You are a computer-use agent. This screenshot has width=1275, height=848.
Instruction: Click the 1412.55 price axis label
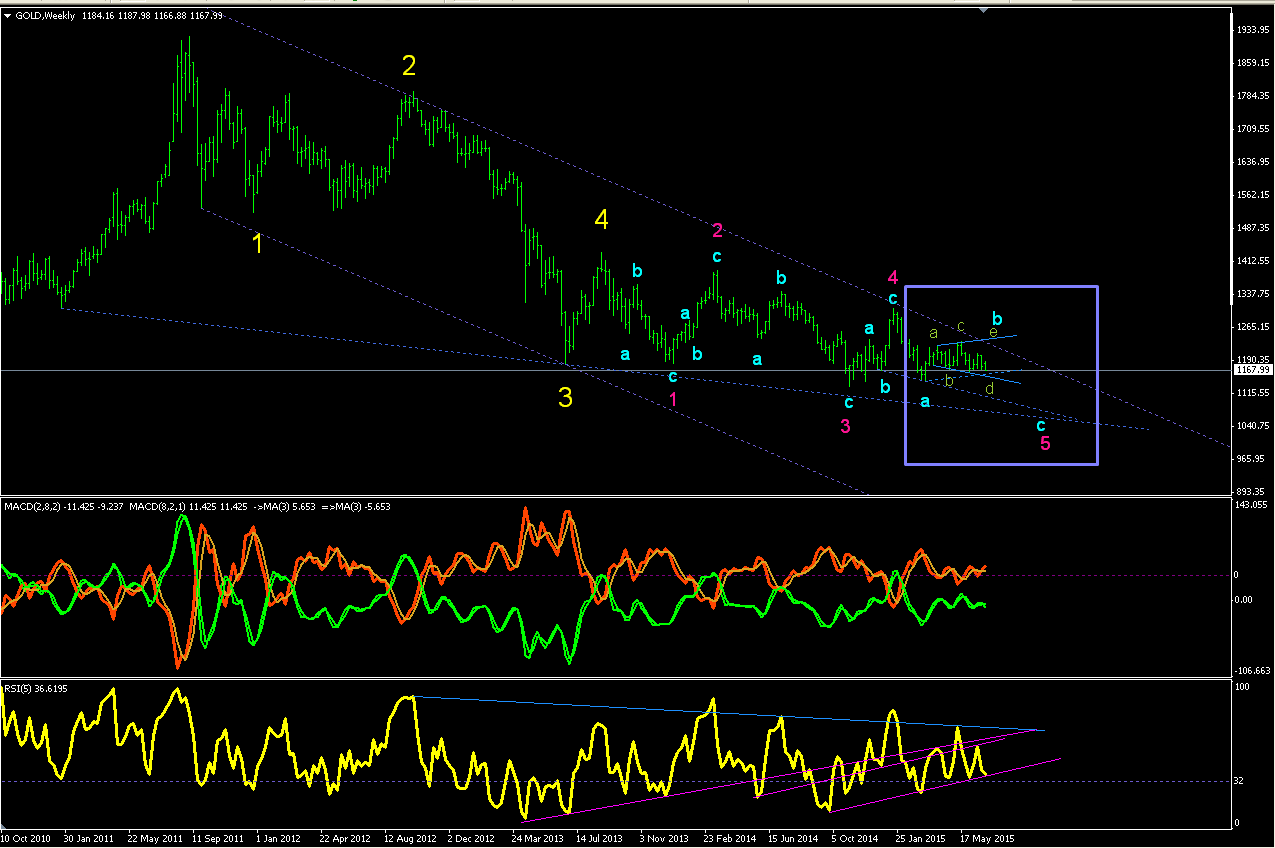1254,261
